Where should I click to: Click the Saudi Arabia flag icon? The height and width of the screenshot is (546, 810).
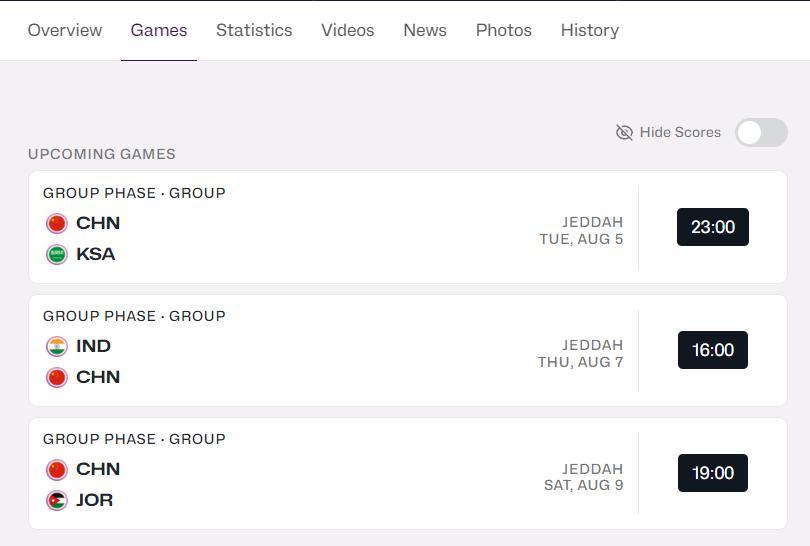pos(57,254)
